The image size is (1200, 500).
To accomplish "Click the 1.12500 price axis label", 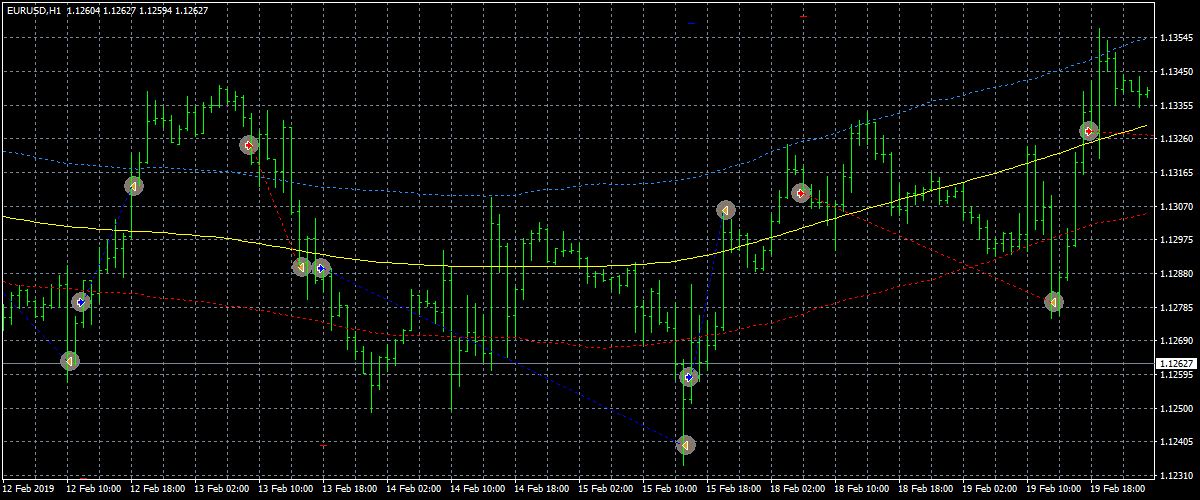I will 1176,409.
